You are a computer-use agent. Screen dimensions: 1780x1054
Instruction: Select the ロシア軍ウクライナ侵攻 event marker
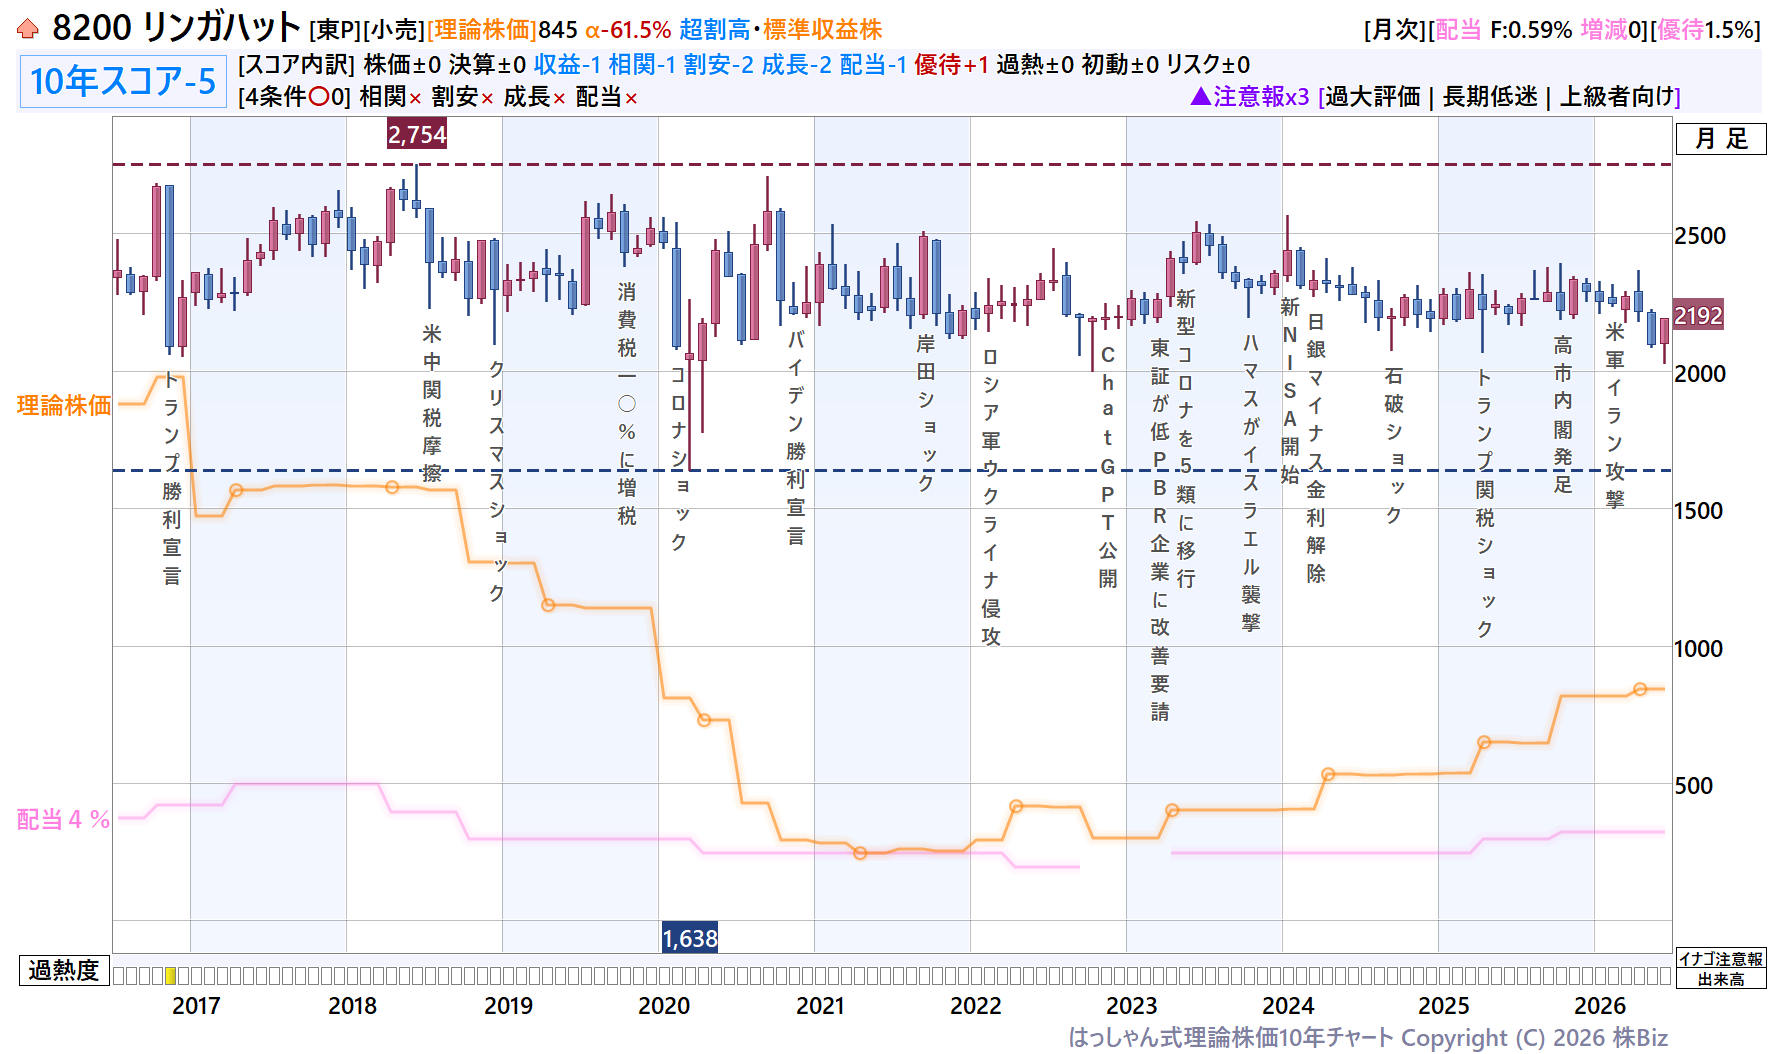click(991, 496)
